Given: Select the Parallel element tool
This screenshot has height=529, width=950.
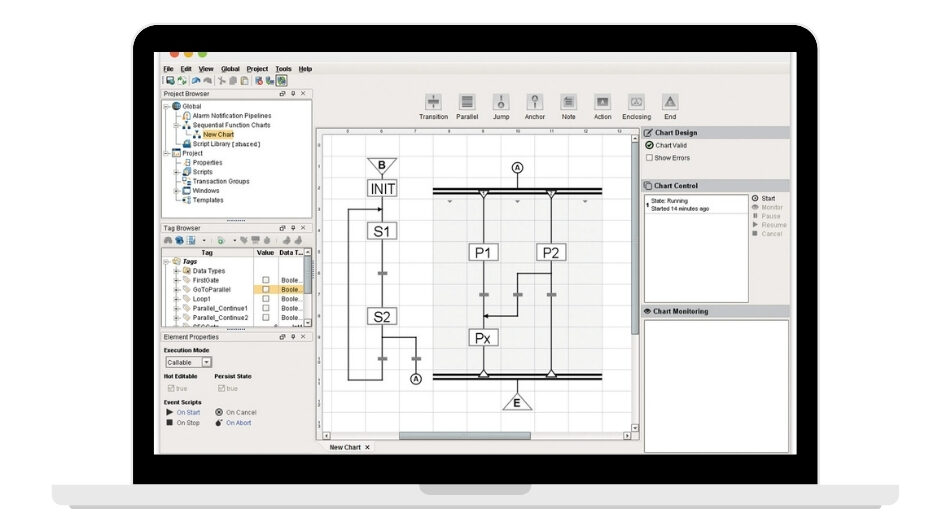Looking at the screenshot, I should tap(467, 103).
